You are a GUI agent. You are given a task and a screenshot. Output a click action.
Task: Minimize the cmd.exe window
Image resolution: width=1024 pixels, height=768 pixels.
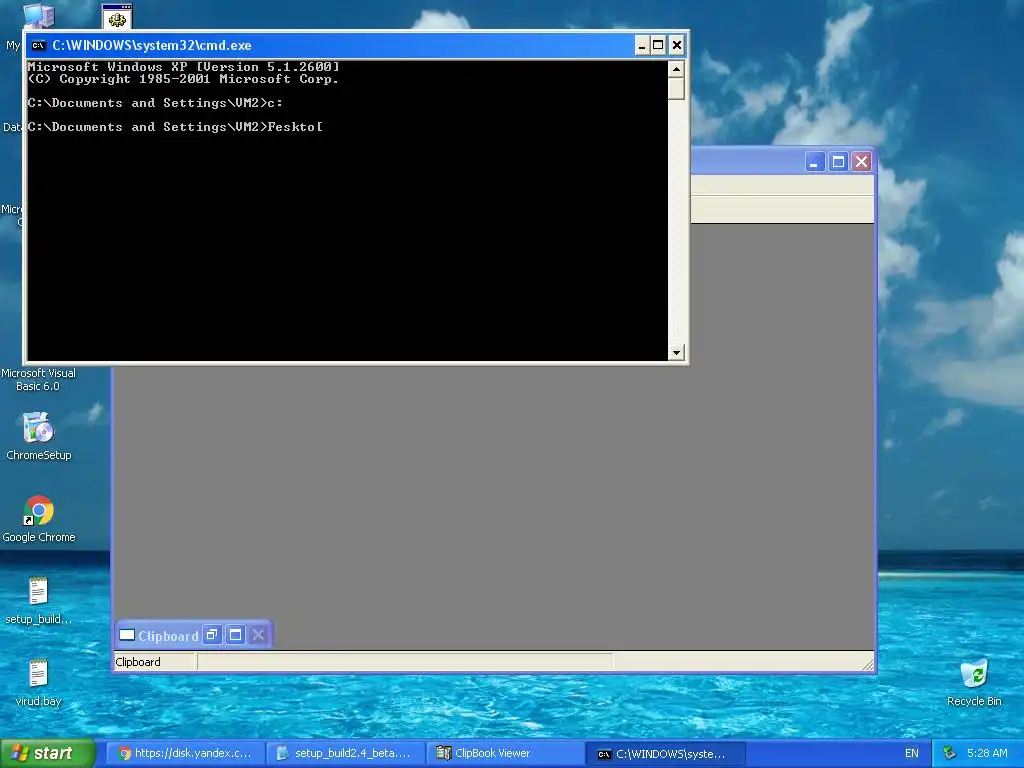(x=641, y=45)
